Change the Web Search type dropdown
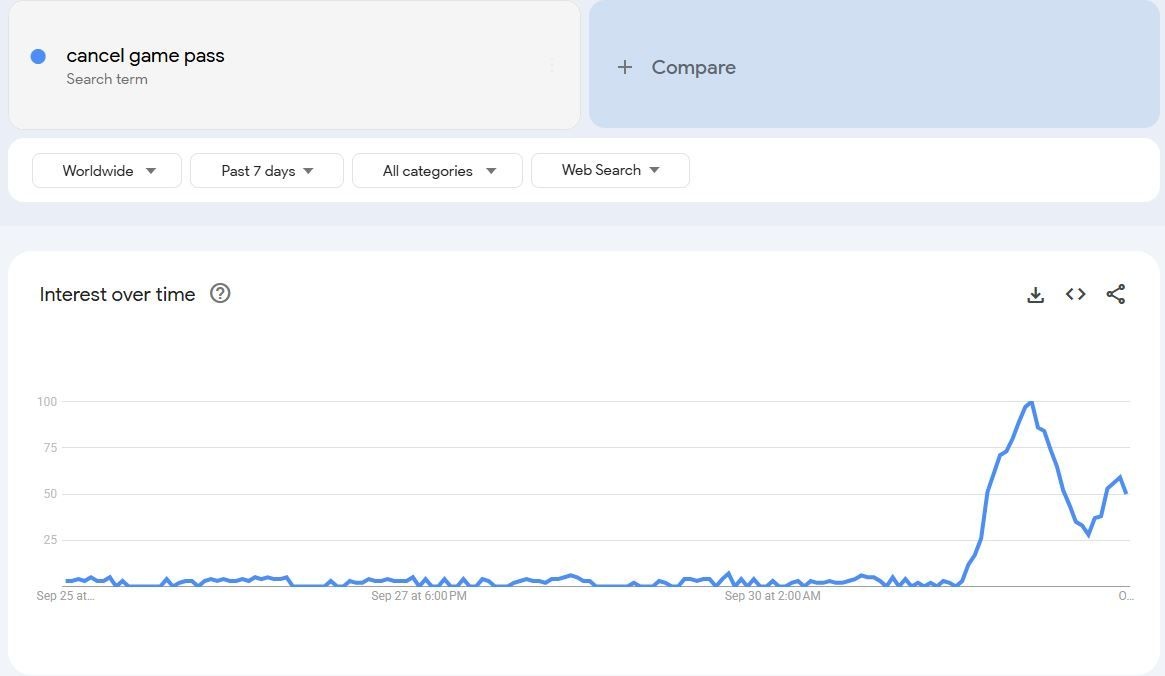Image resolution: width=1165 pixels, height=676 pixels. tap(610, 170)
